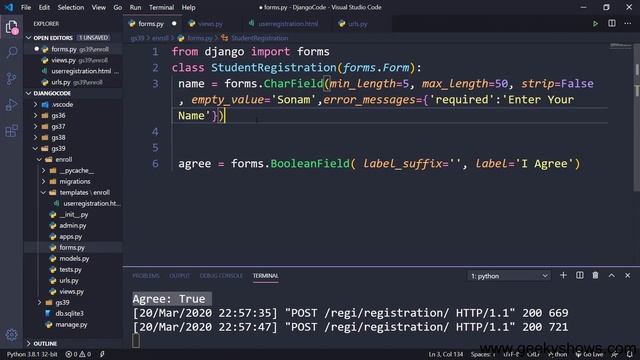The width and height of the screenshot is (640, 360).
Task: Open apps.py in the file tree
Action: point(73,236)
